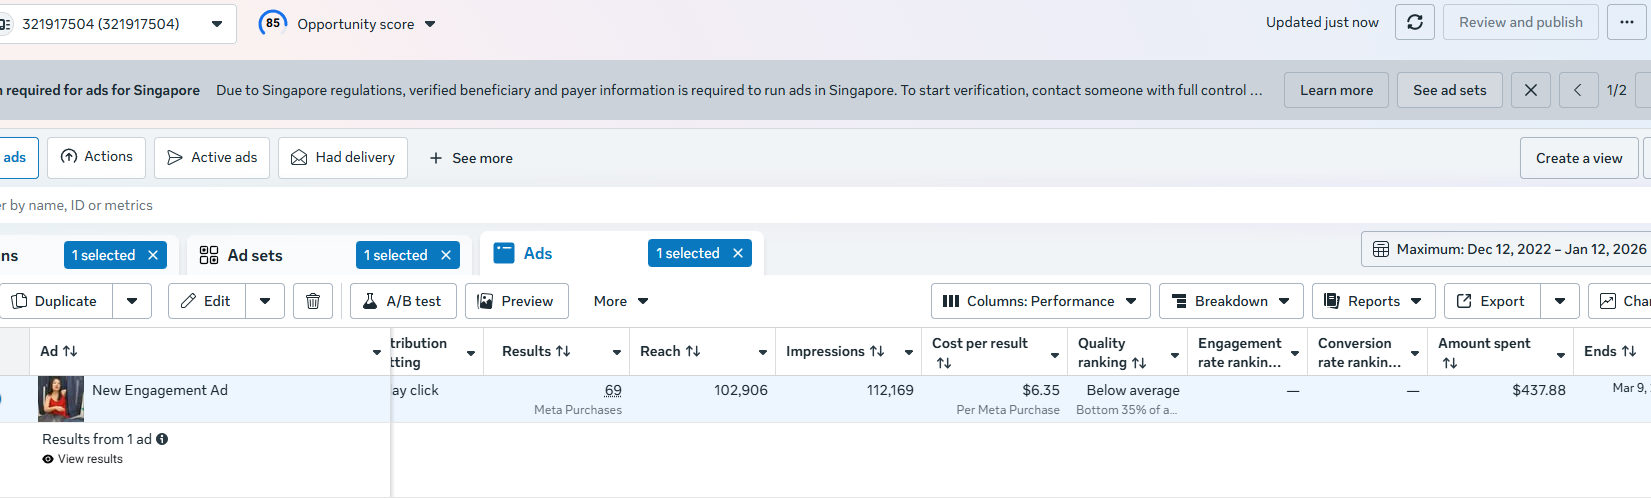The image size is (1651, 498).
Task: Click the refresh data icon
Action: (x=1414, y=22)
